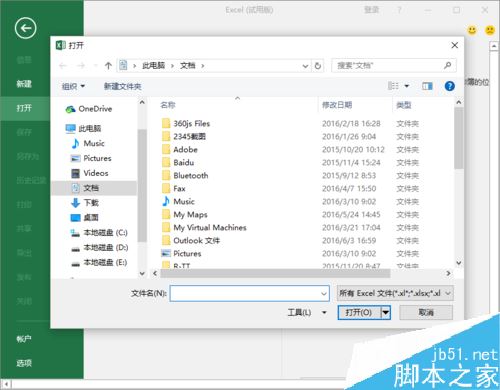Select 打开 in Excel backstage menu
Screen dimensions: 500x390
click(x=24, y=108)
